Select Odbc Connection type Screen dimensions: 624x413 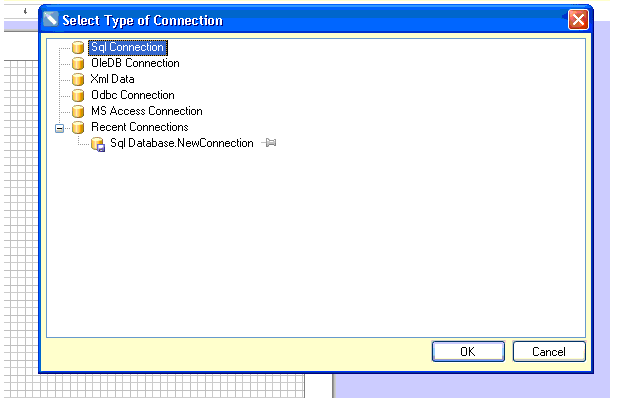[x=133, y=95]
